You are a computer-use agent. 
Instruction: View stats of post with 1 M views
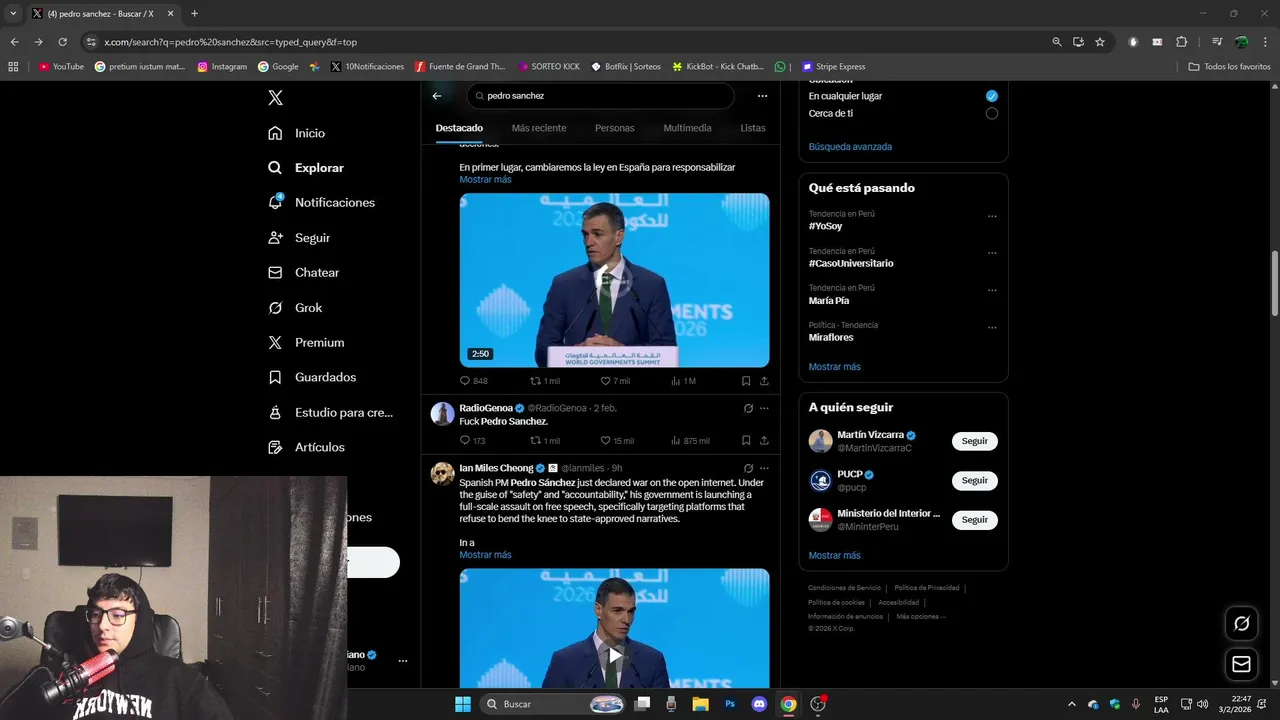click(683, 381)
